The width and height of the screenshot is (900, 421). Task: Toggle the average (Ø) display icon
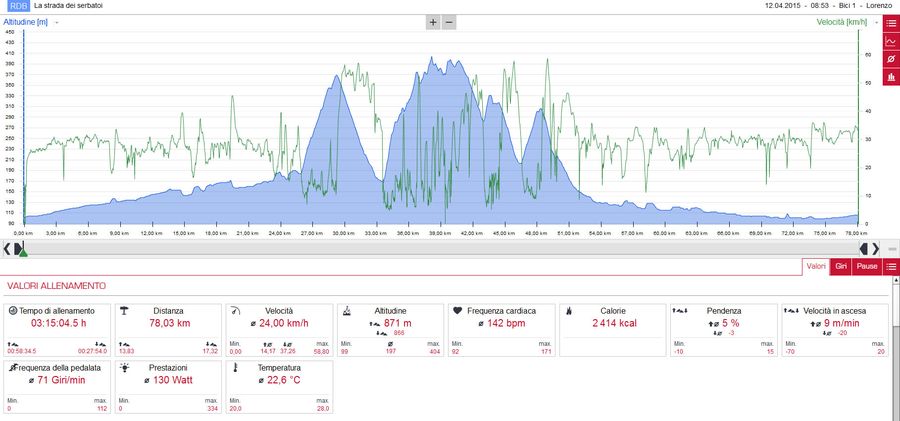(891, 59)
